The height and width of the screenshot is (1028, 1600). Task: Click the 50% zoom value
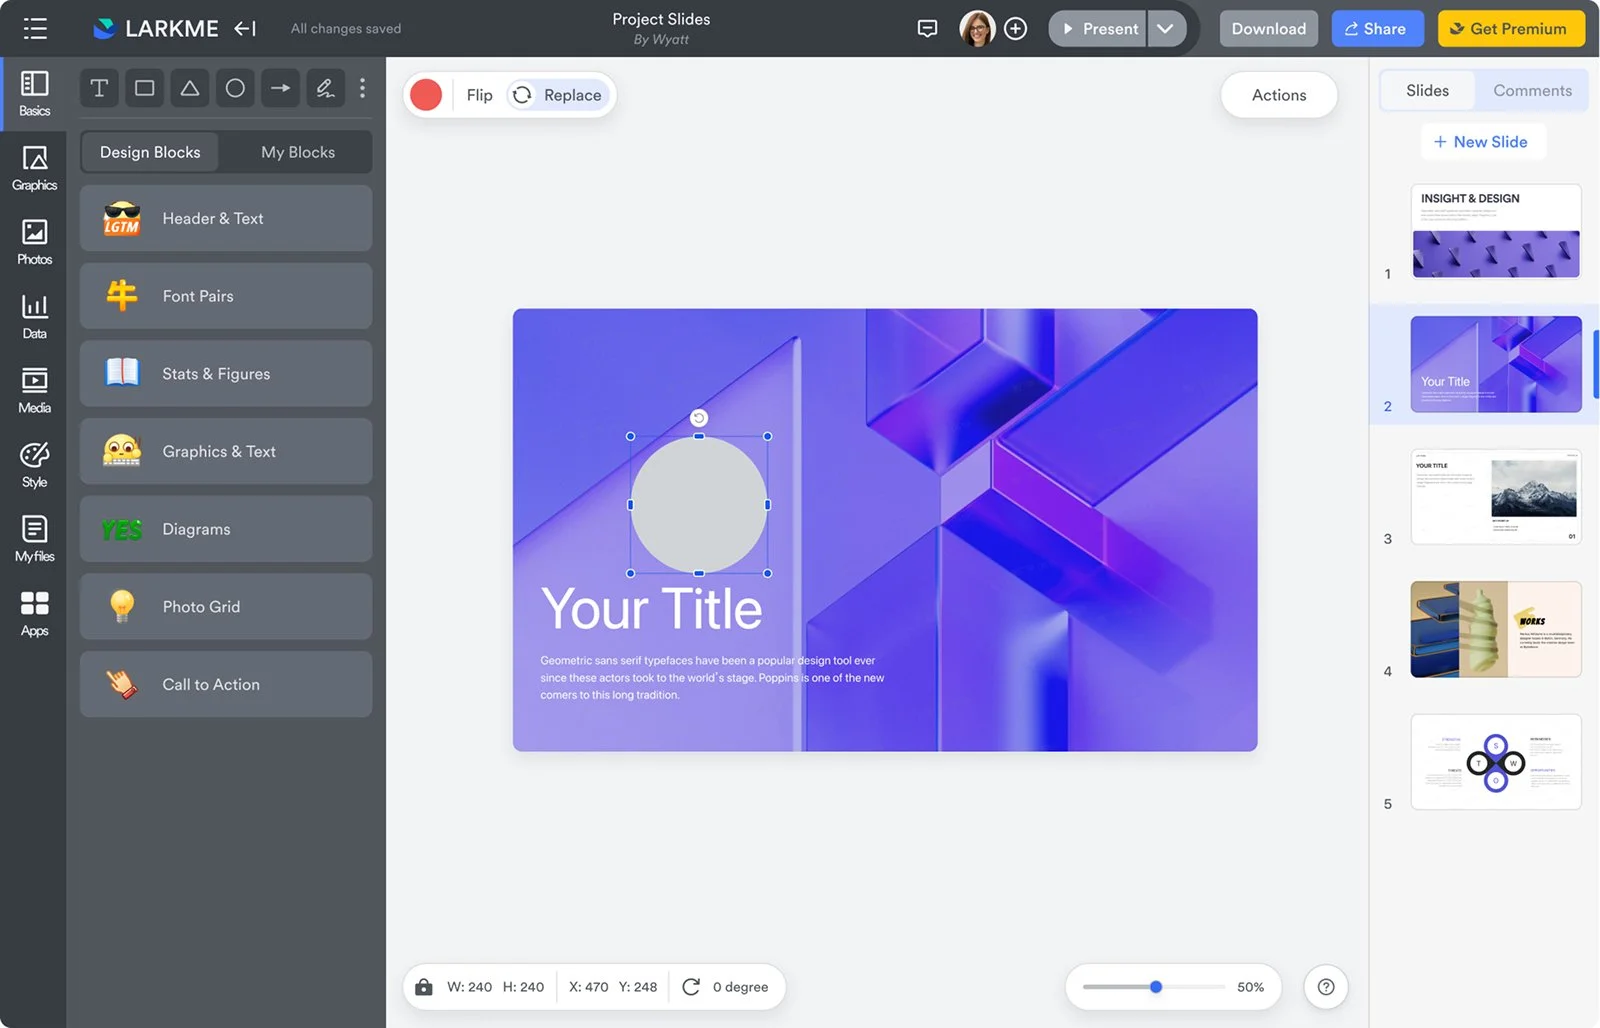point(1250,987)
